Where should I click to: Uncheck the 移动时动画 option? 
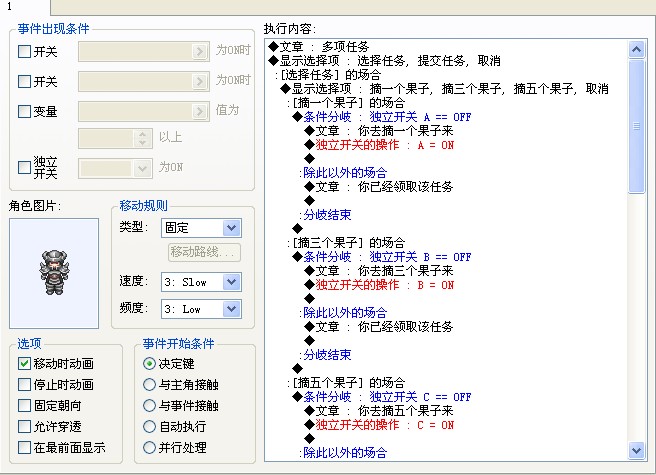(x=24, y=364)
